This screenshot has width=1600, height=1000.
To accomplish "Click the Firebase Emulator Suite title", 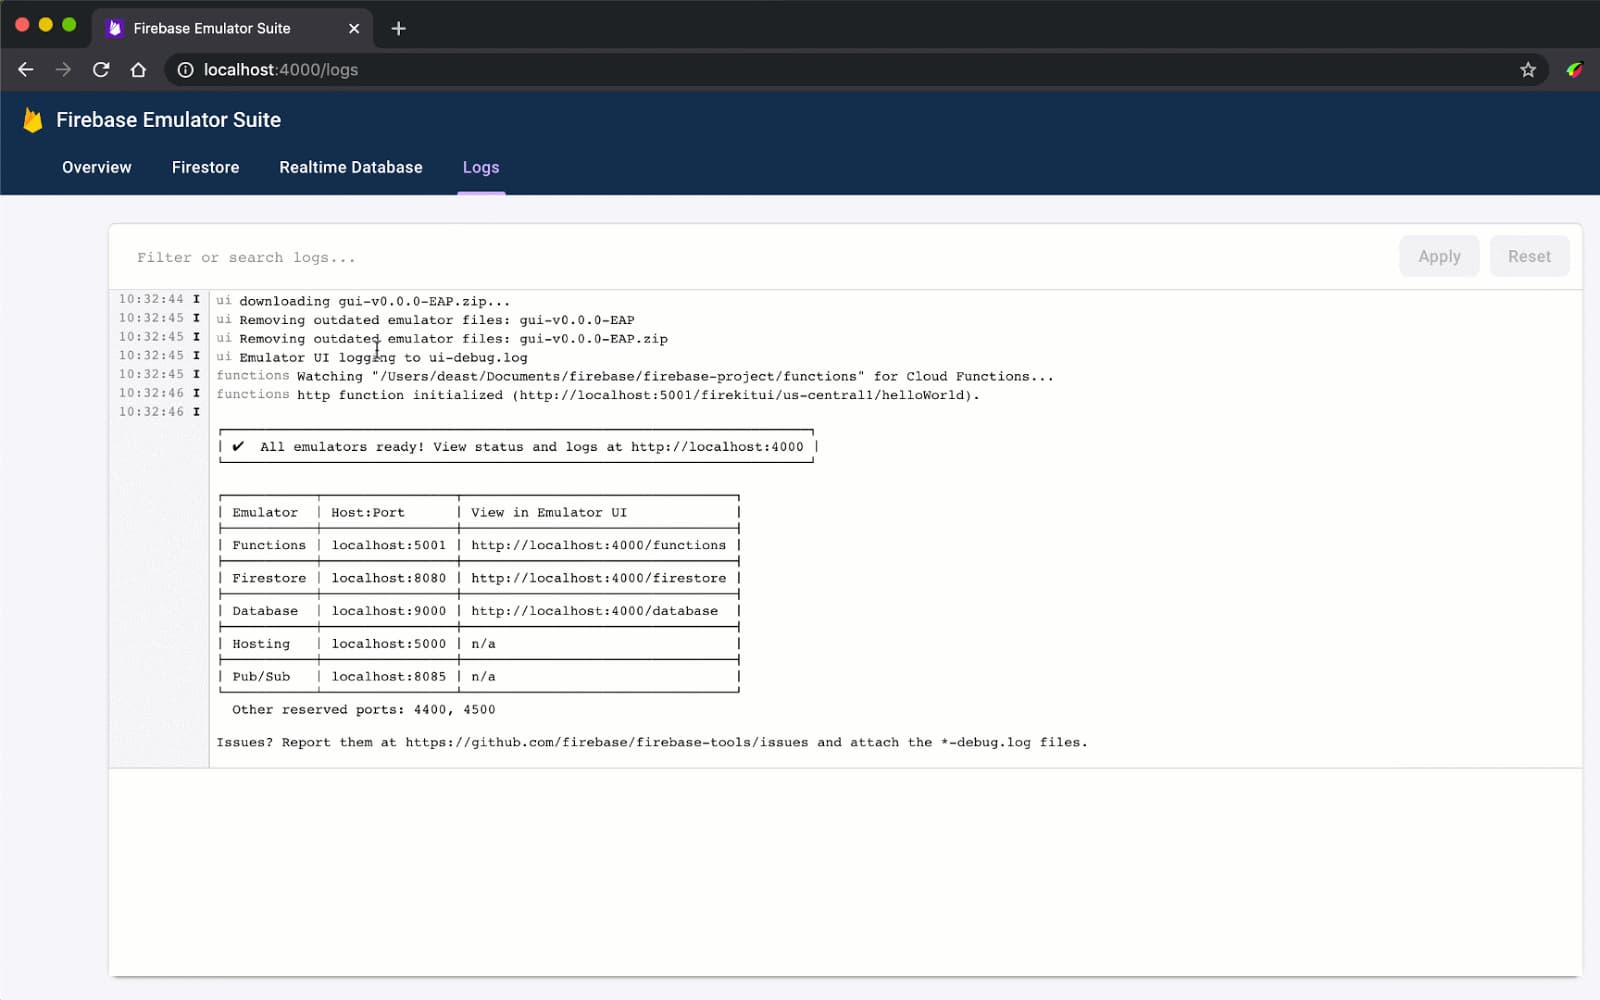I will 168,120.
